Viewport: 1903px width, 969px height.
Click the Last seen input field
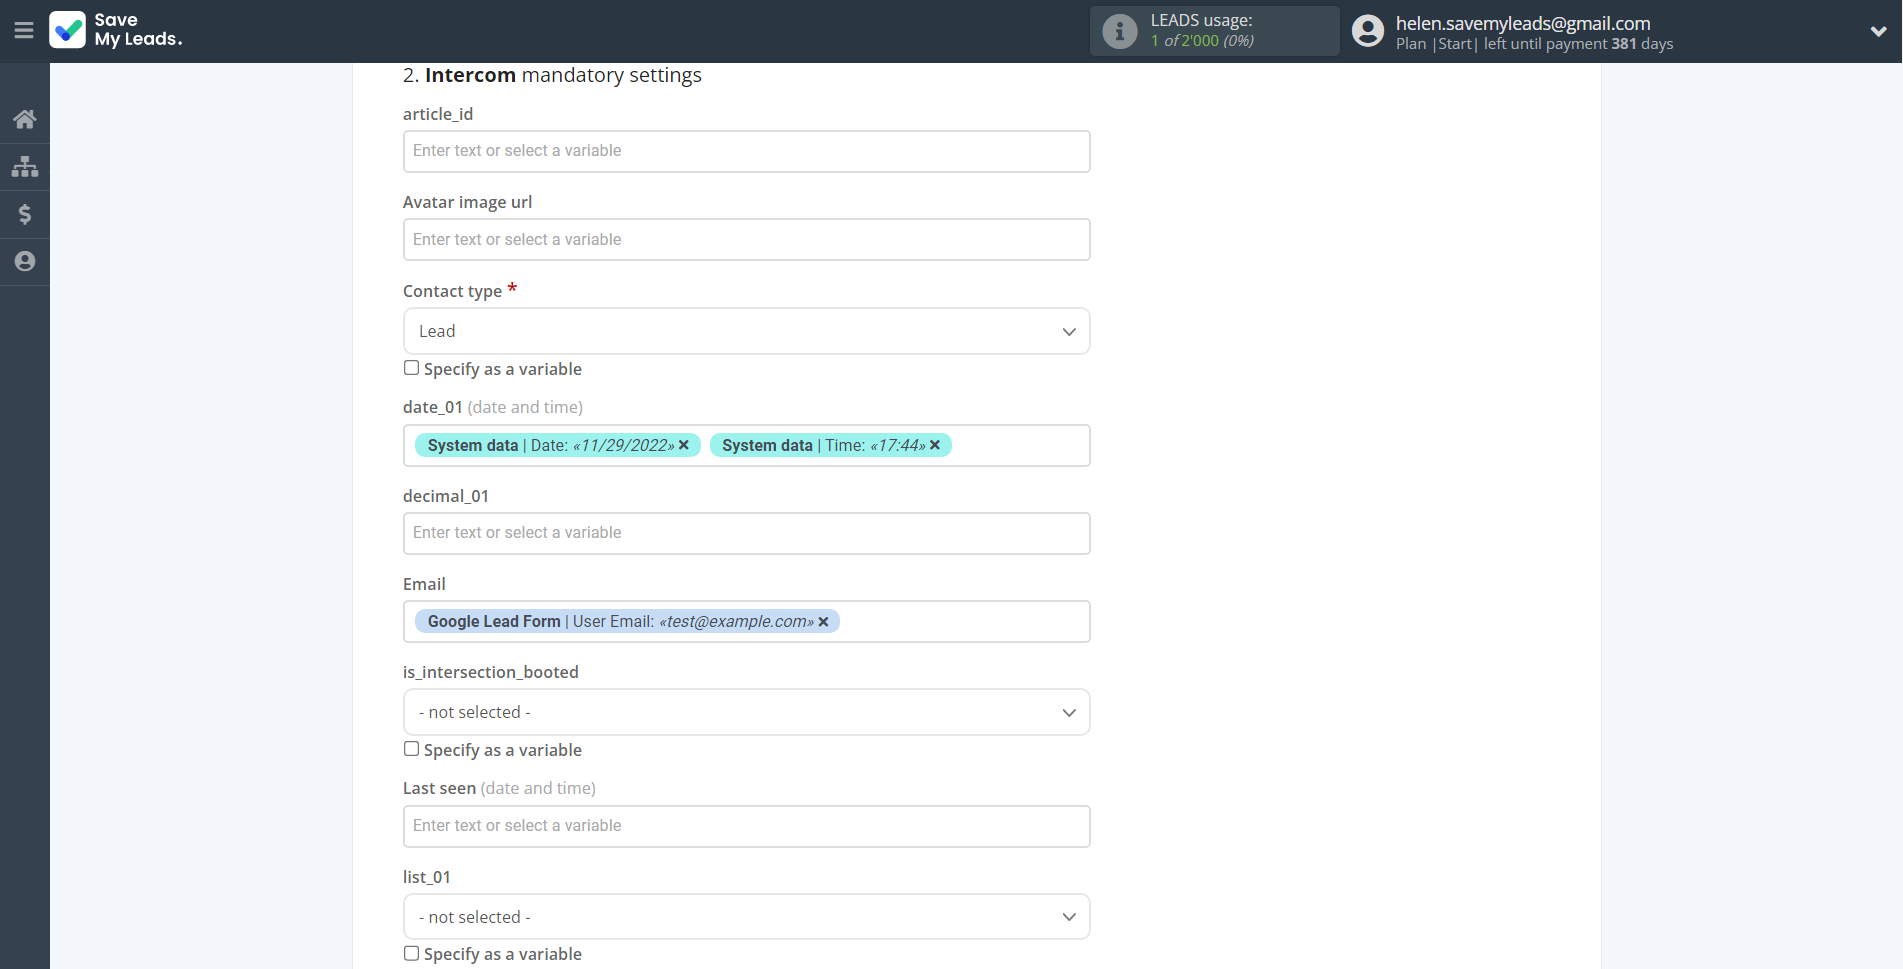click(x=746, y=826)
